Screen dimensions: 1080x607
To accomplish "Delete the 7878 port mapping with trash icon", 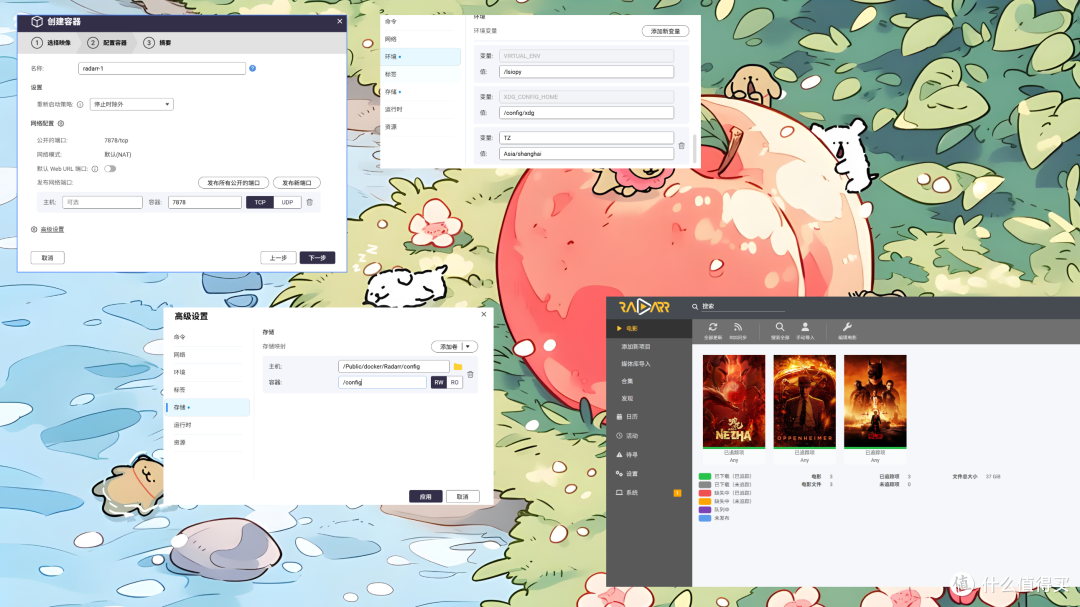I will pyautogui.click(x=309, y=203).
